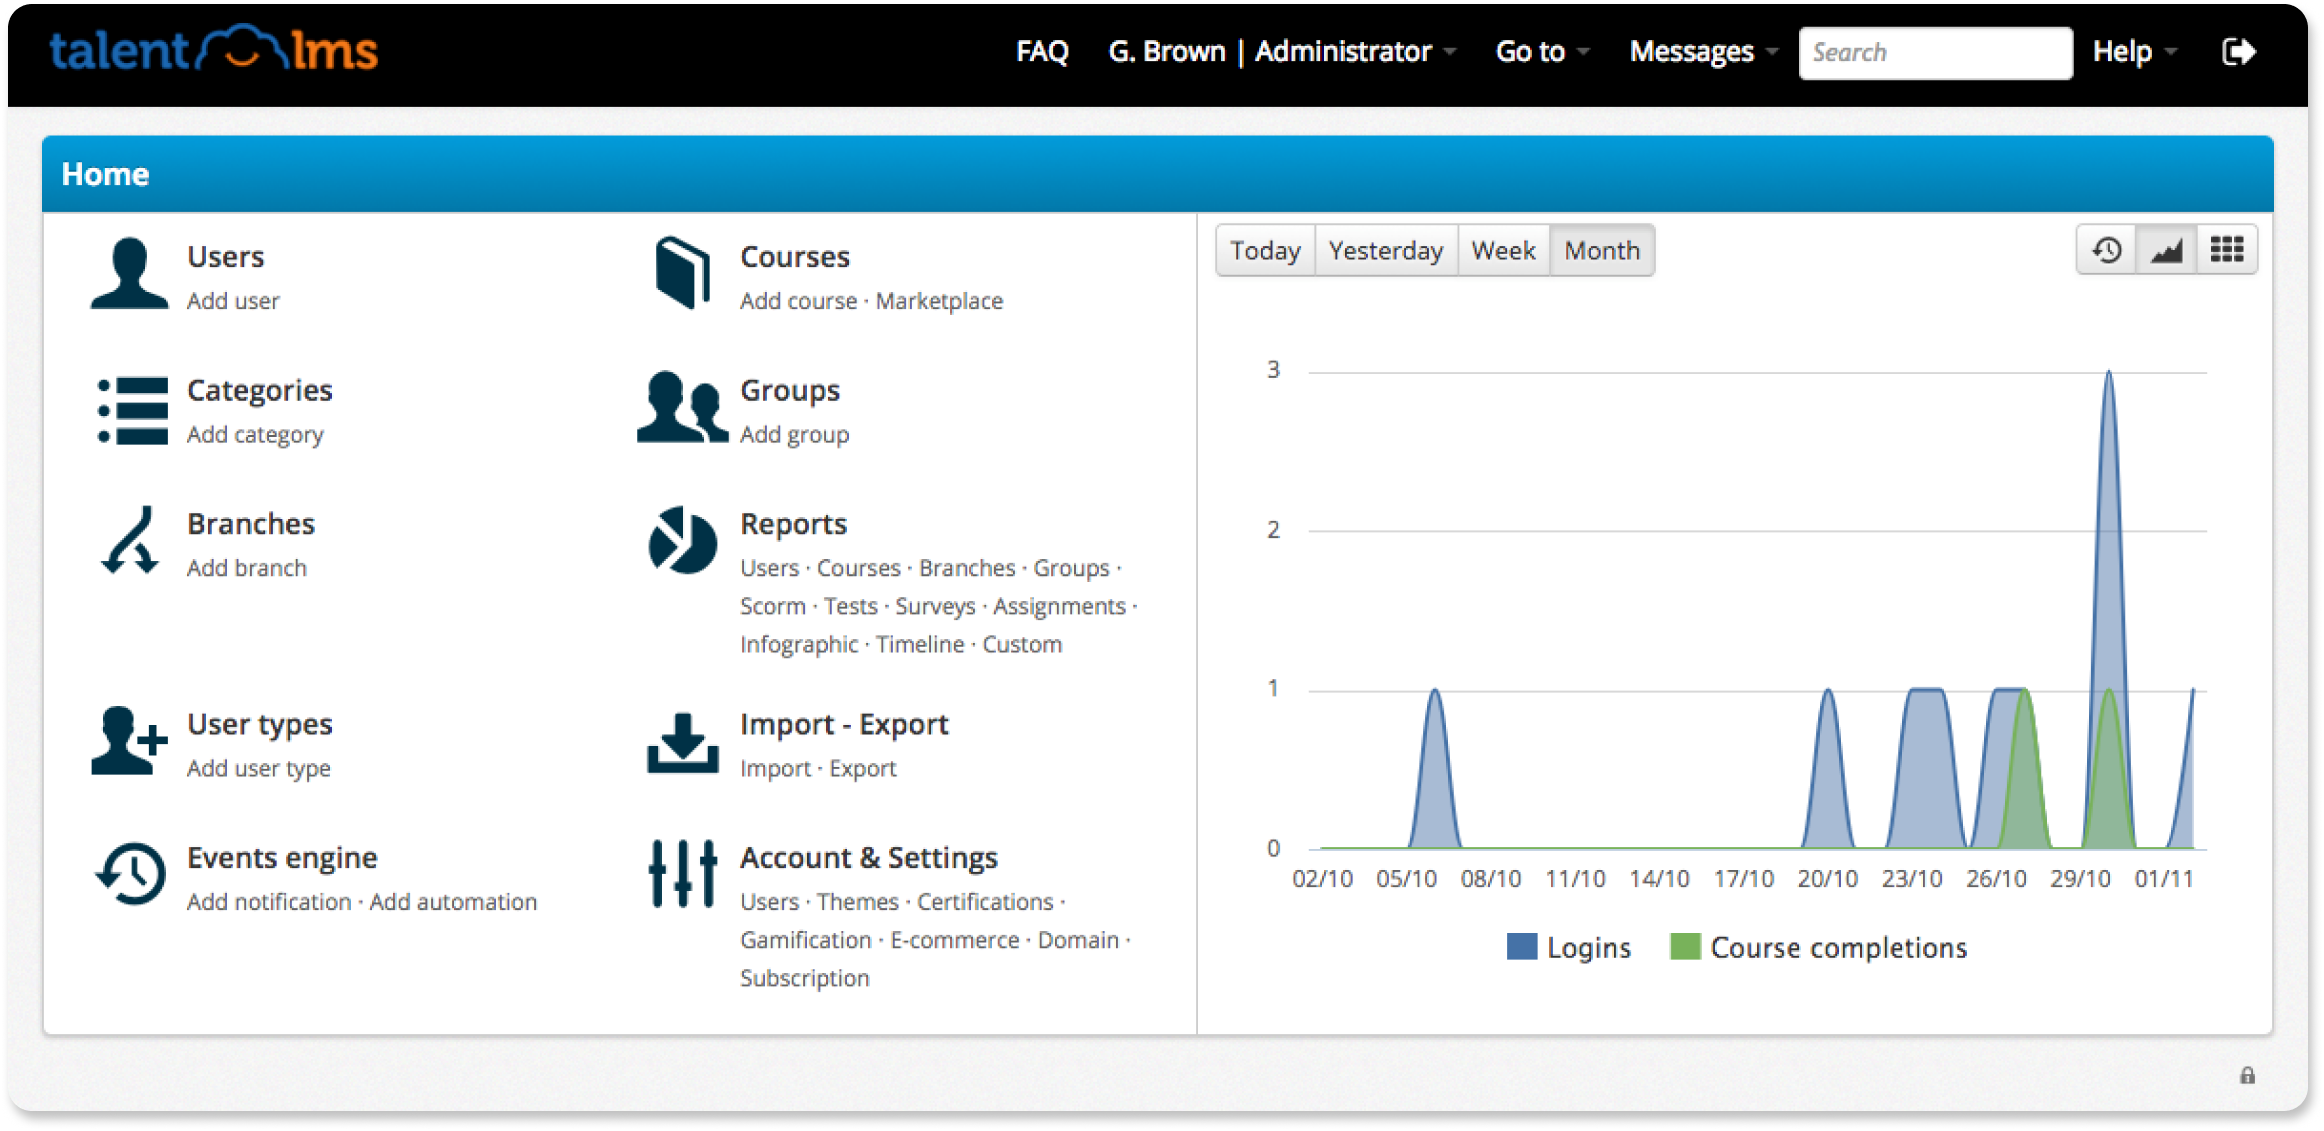Click the Users silhouette icon
This screenshot has width=2324, height=1131.
[x=129, y=273]
